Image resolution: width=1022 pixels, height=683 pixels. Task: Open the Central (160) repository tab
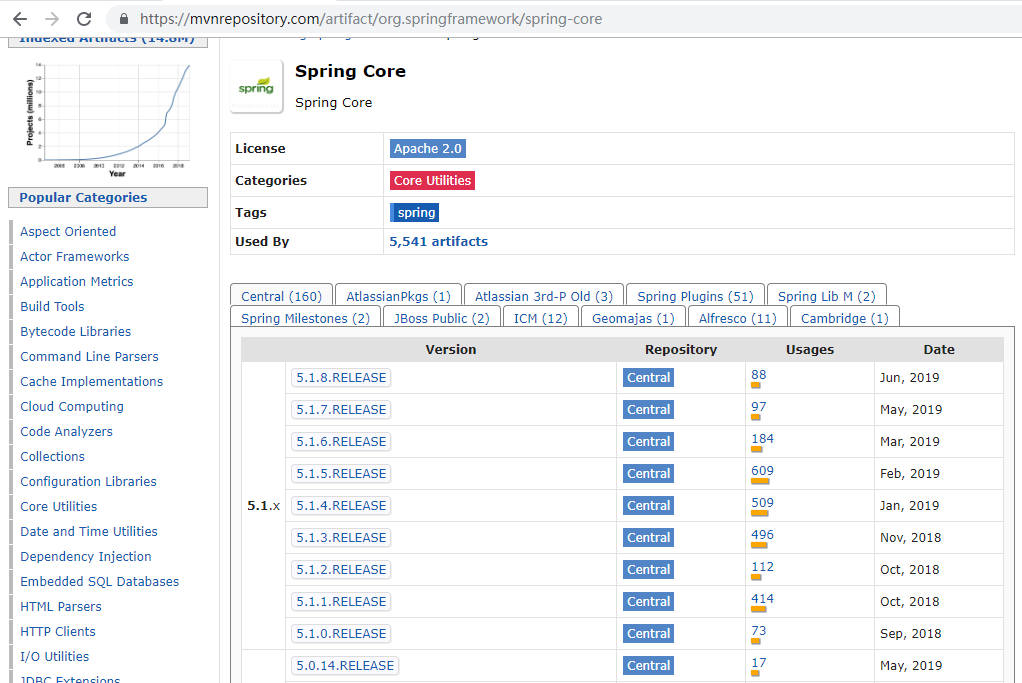tap(282, 297)
